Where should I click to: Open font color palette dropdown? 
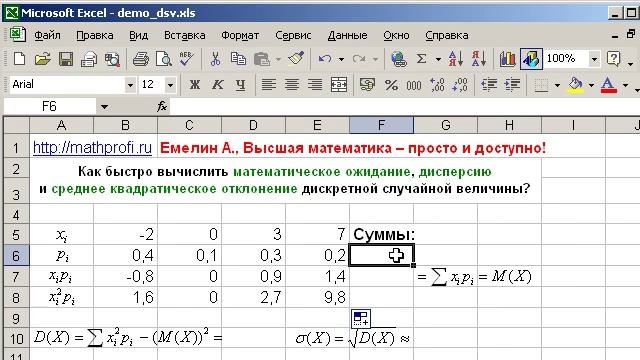click(625, 85)
